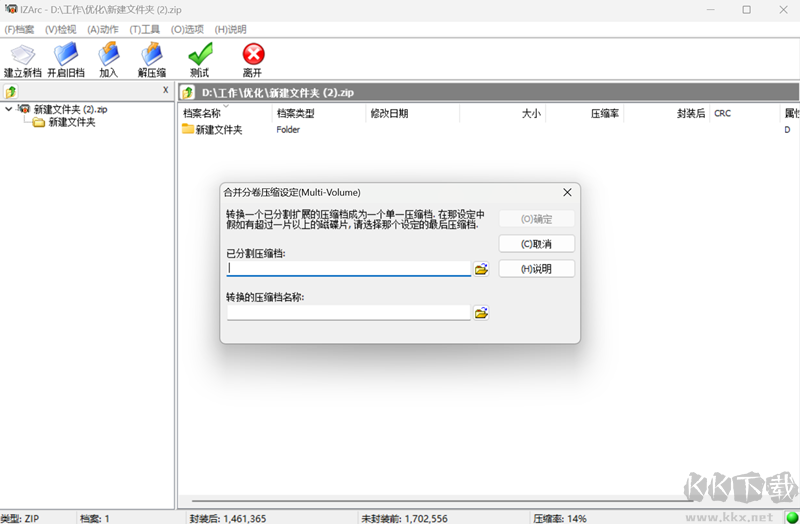
Task: Close the Multi-Volume dialog
Action: pos(567,192)
